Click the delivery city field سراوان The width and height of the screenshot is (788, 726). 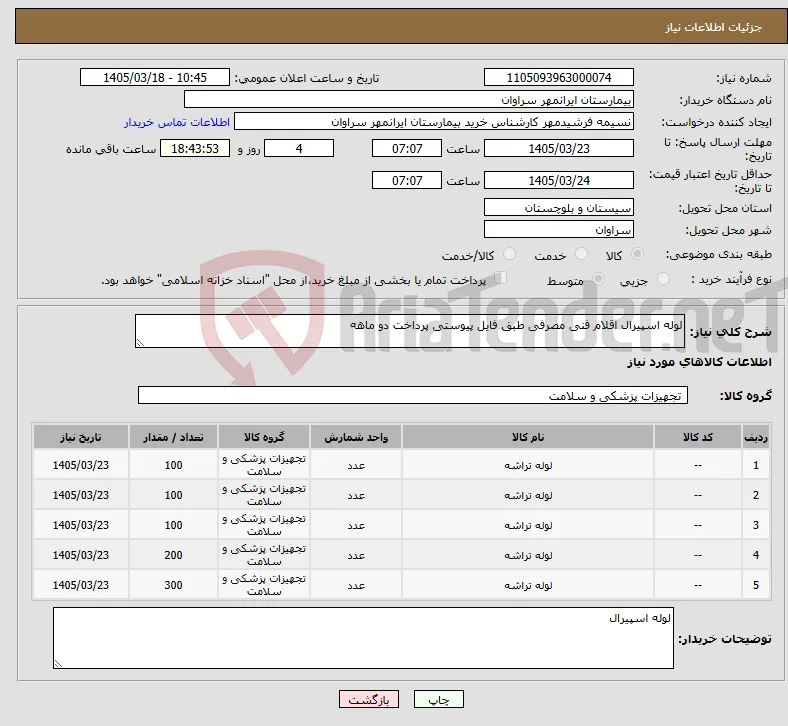coord(559,230)
